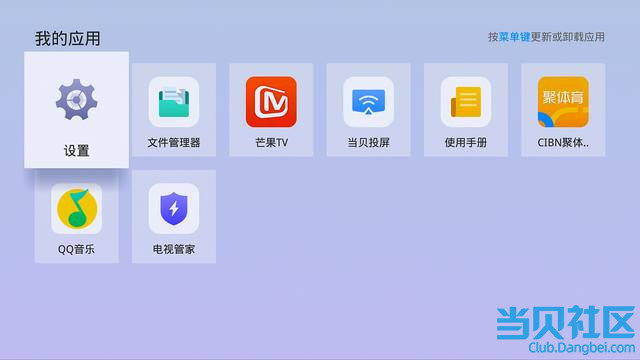Click the QQ音乐 label text
Viewport: 640px width, 360px height.
(76, 249)
